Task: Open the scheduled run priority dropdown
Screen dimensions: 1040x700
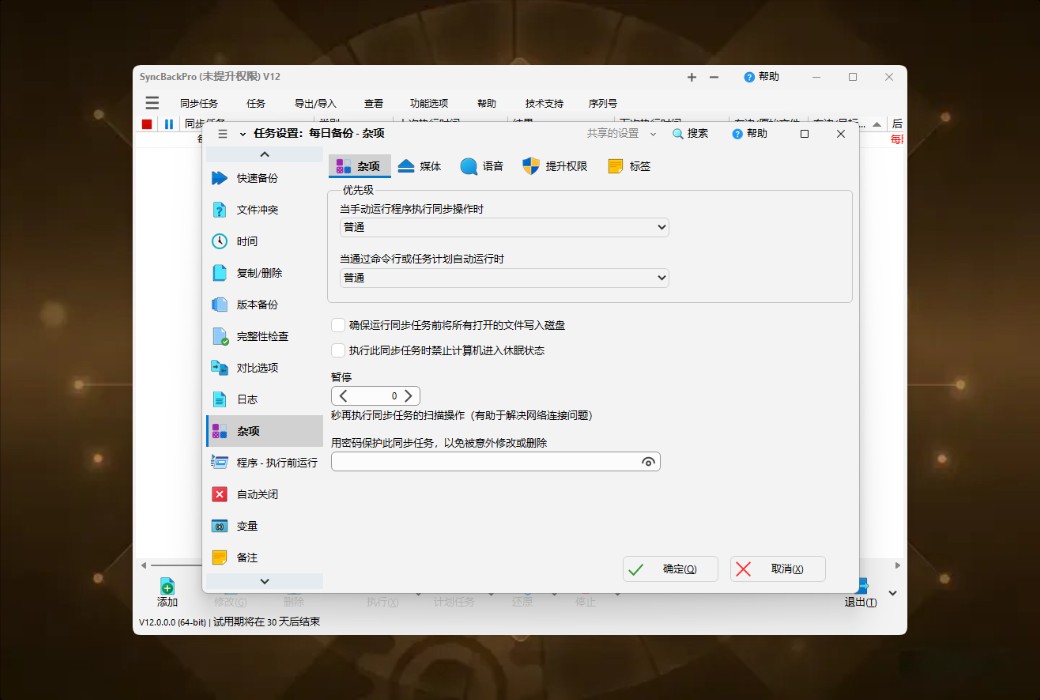Action: (x=660, y=277)
